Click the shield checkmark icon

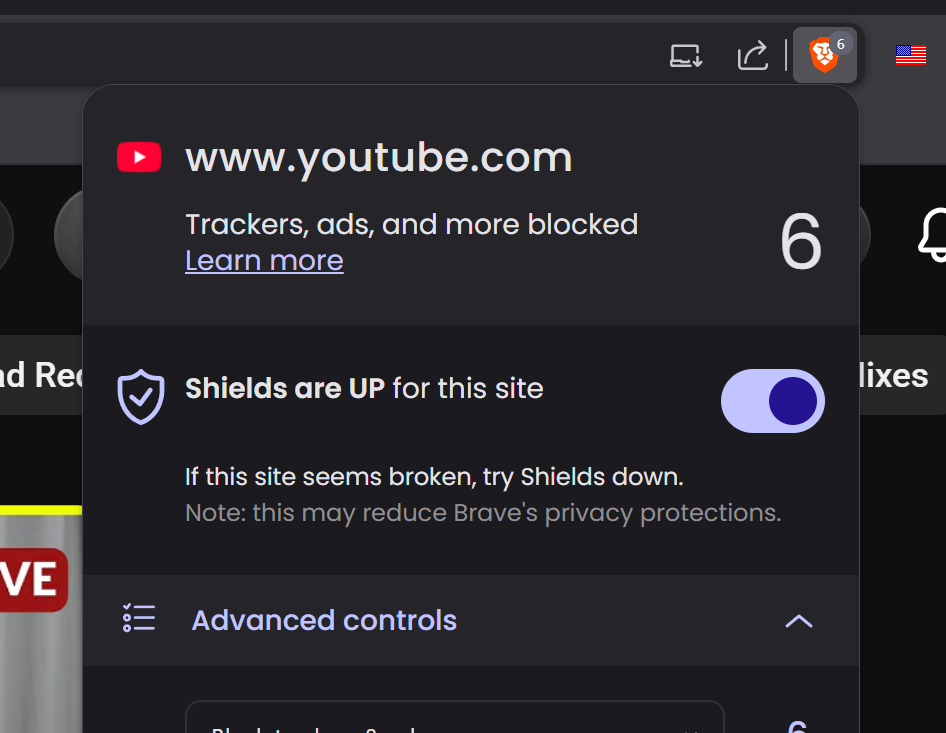click(140, 396)
